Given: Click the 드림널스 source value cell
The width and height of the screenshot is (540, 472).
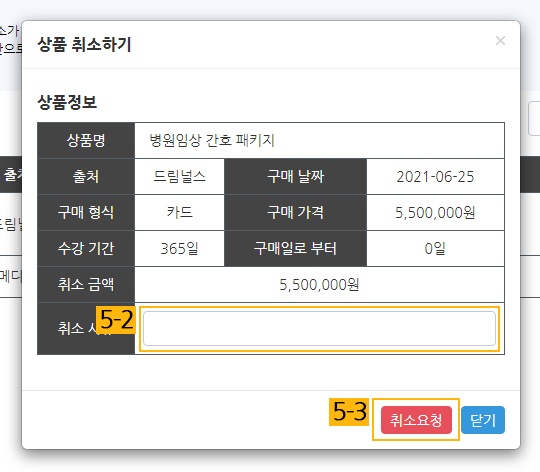Looking at the screenshot, I should [x=179, y=177].
